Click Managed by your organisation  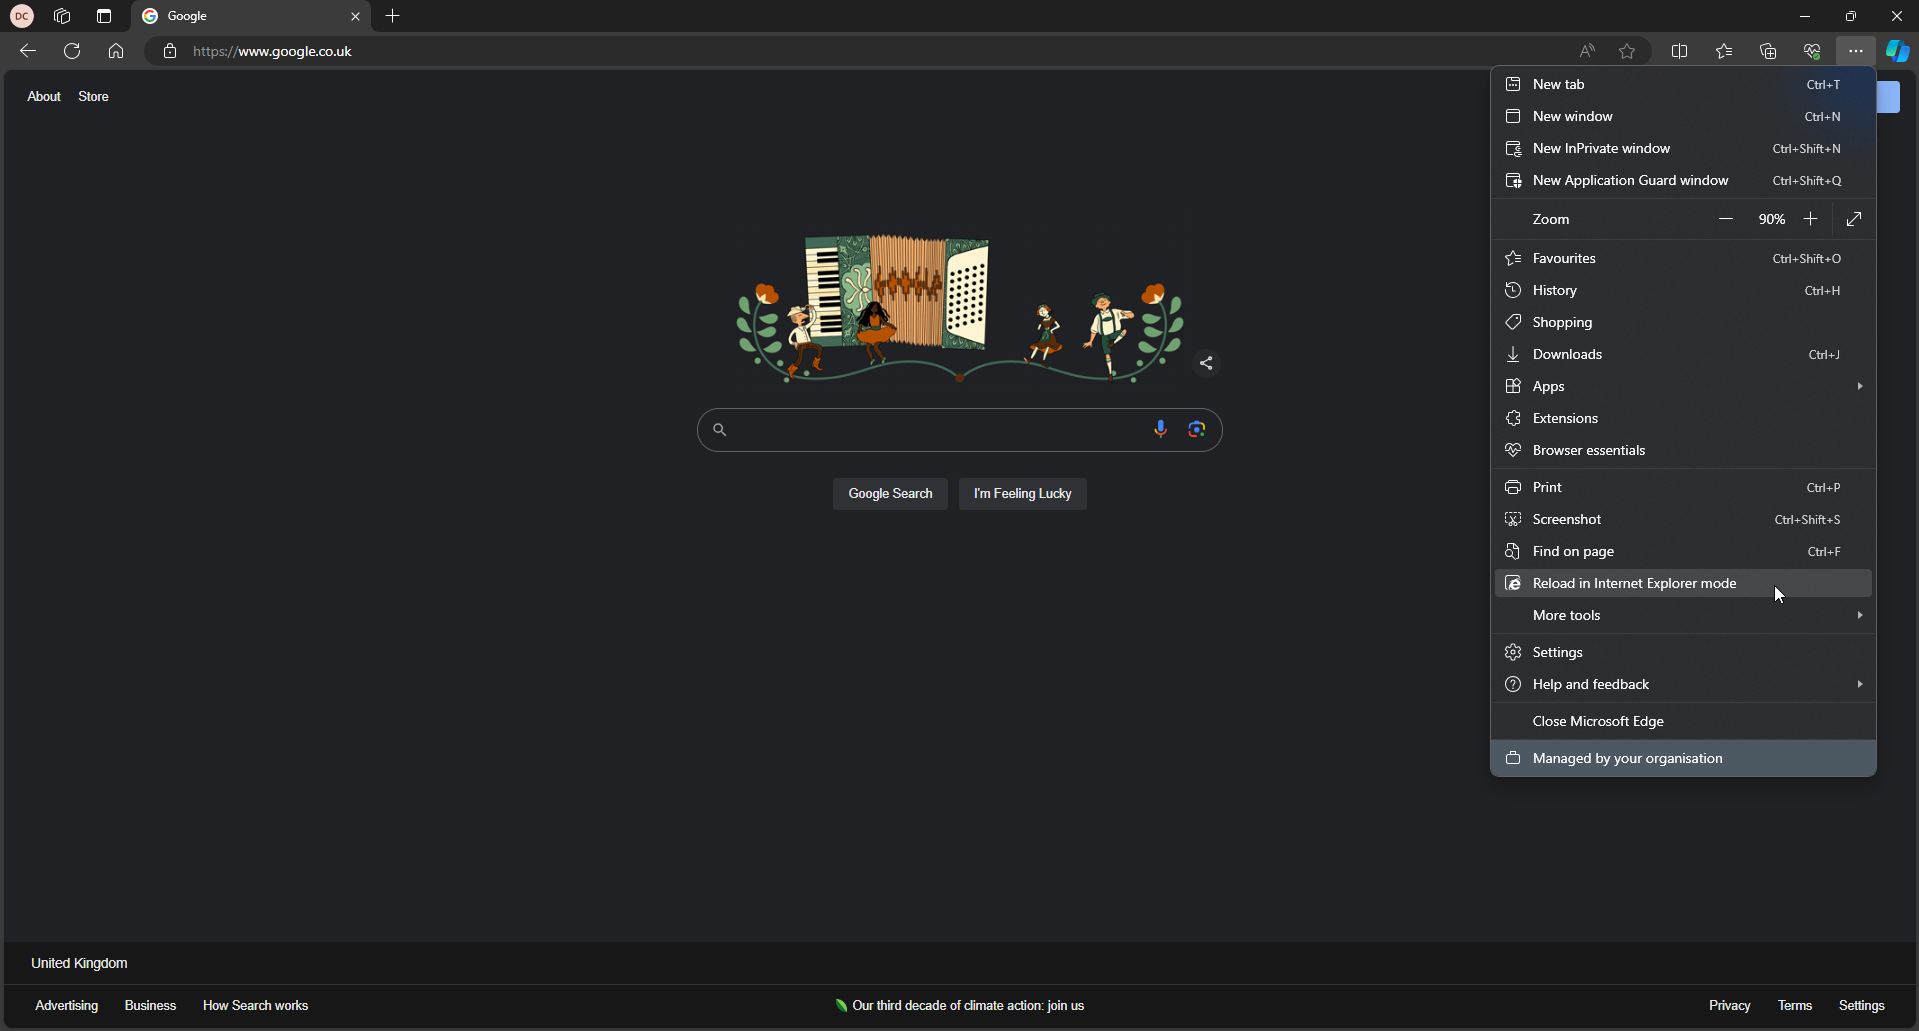pyautogui.click(x=1684, y=758)
